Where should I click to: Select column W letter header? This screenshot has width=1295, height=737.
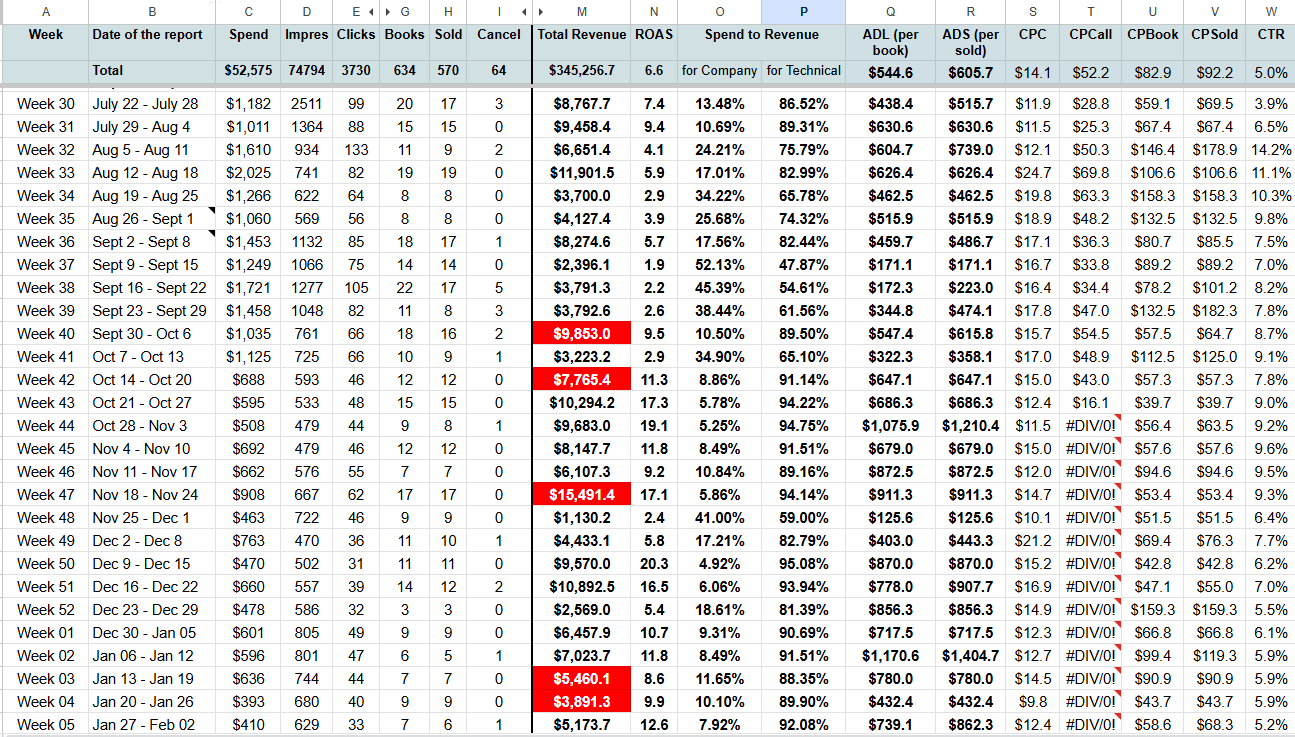(1270, 12)
